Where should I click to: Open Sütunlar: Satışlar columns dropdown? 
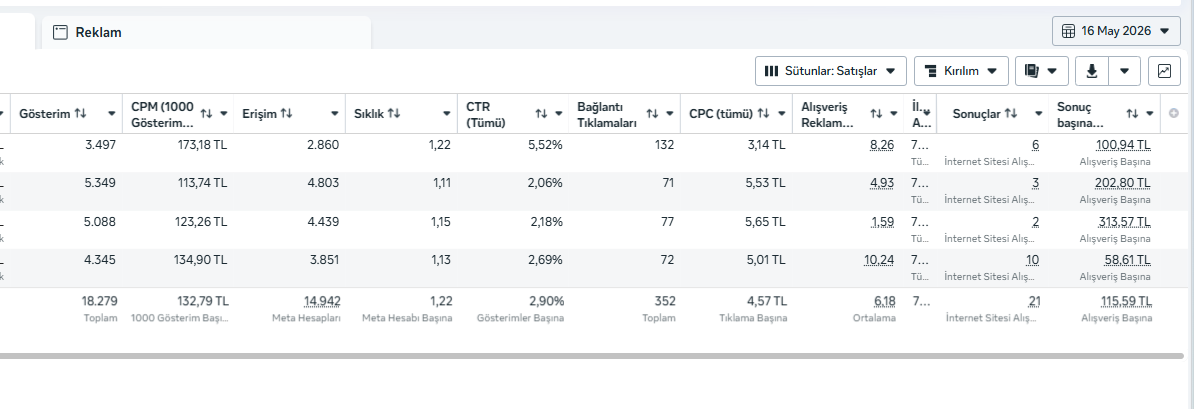(x=830, y=71)
